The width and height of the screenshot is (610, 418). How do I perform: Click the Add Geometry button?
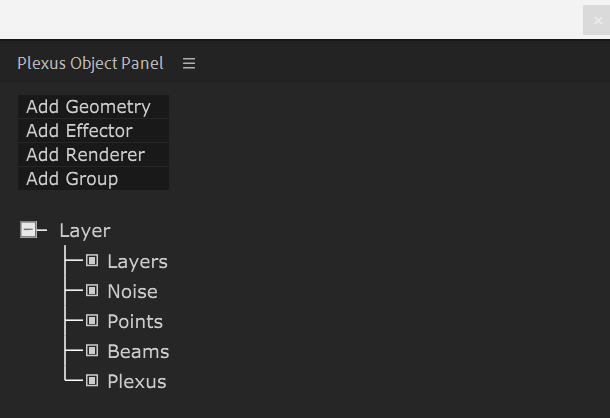pyautogui.click(x=93, y=107)
